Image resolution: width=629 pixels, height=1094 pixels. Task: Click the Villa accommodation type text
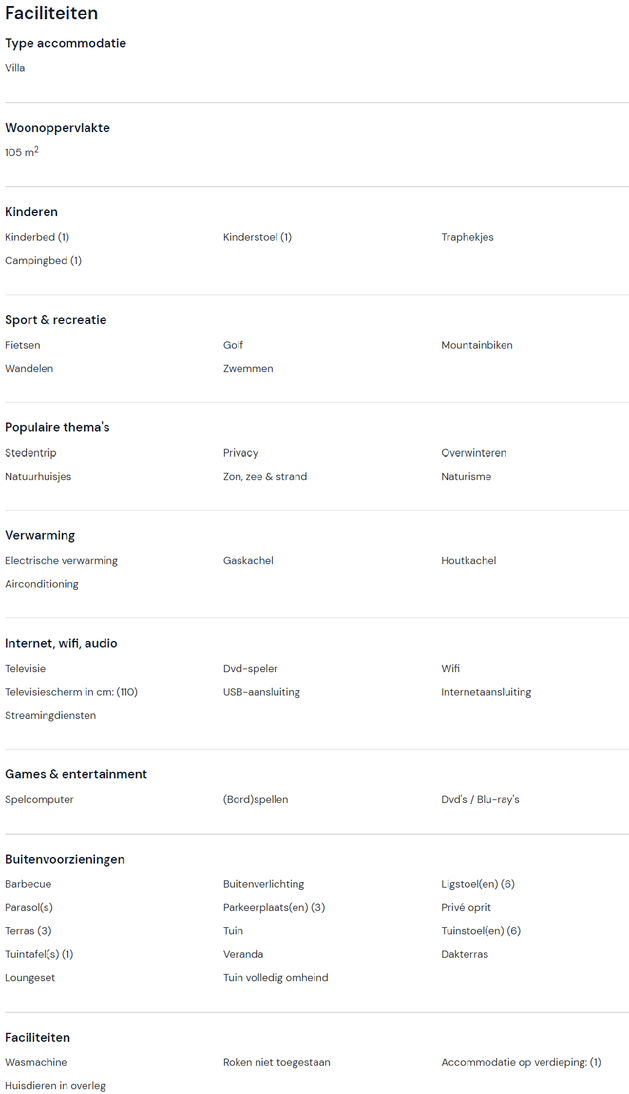tap(15, 68)
